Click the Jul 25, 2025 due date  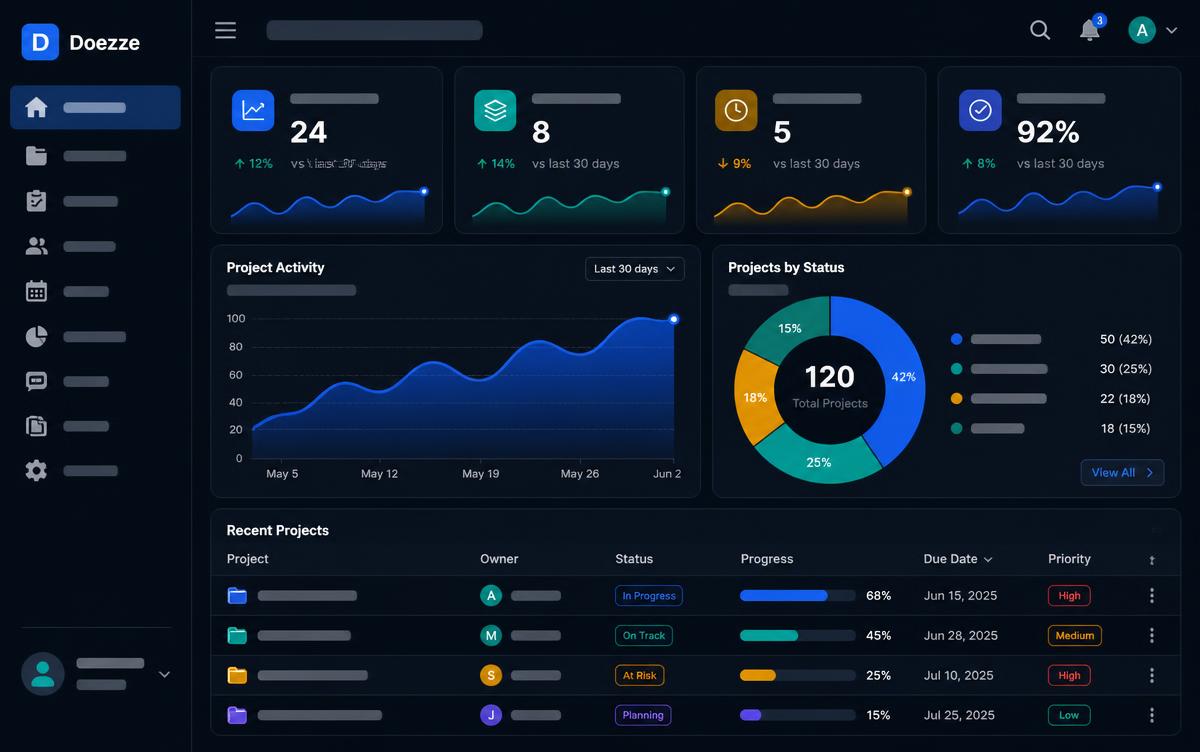pos(959,715)
